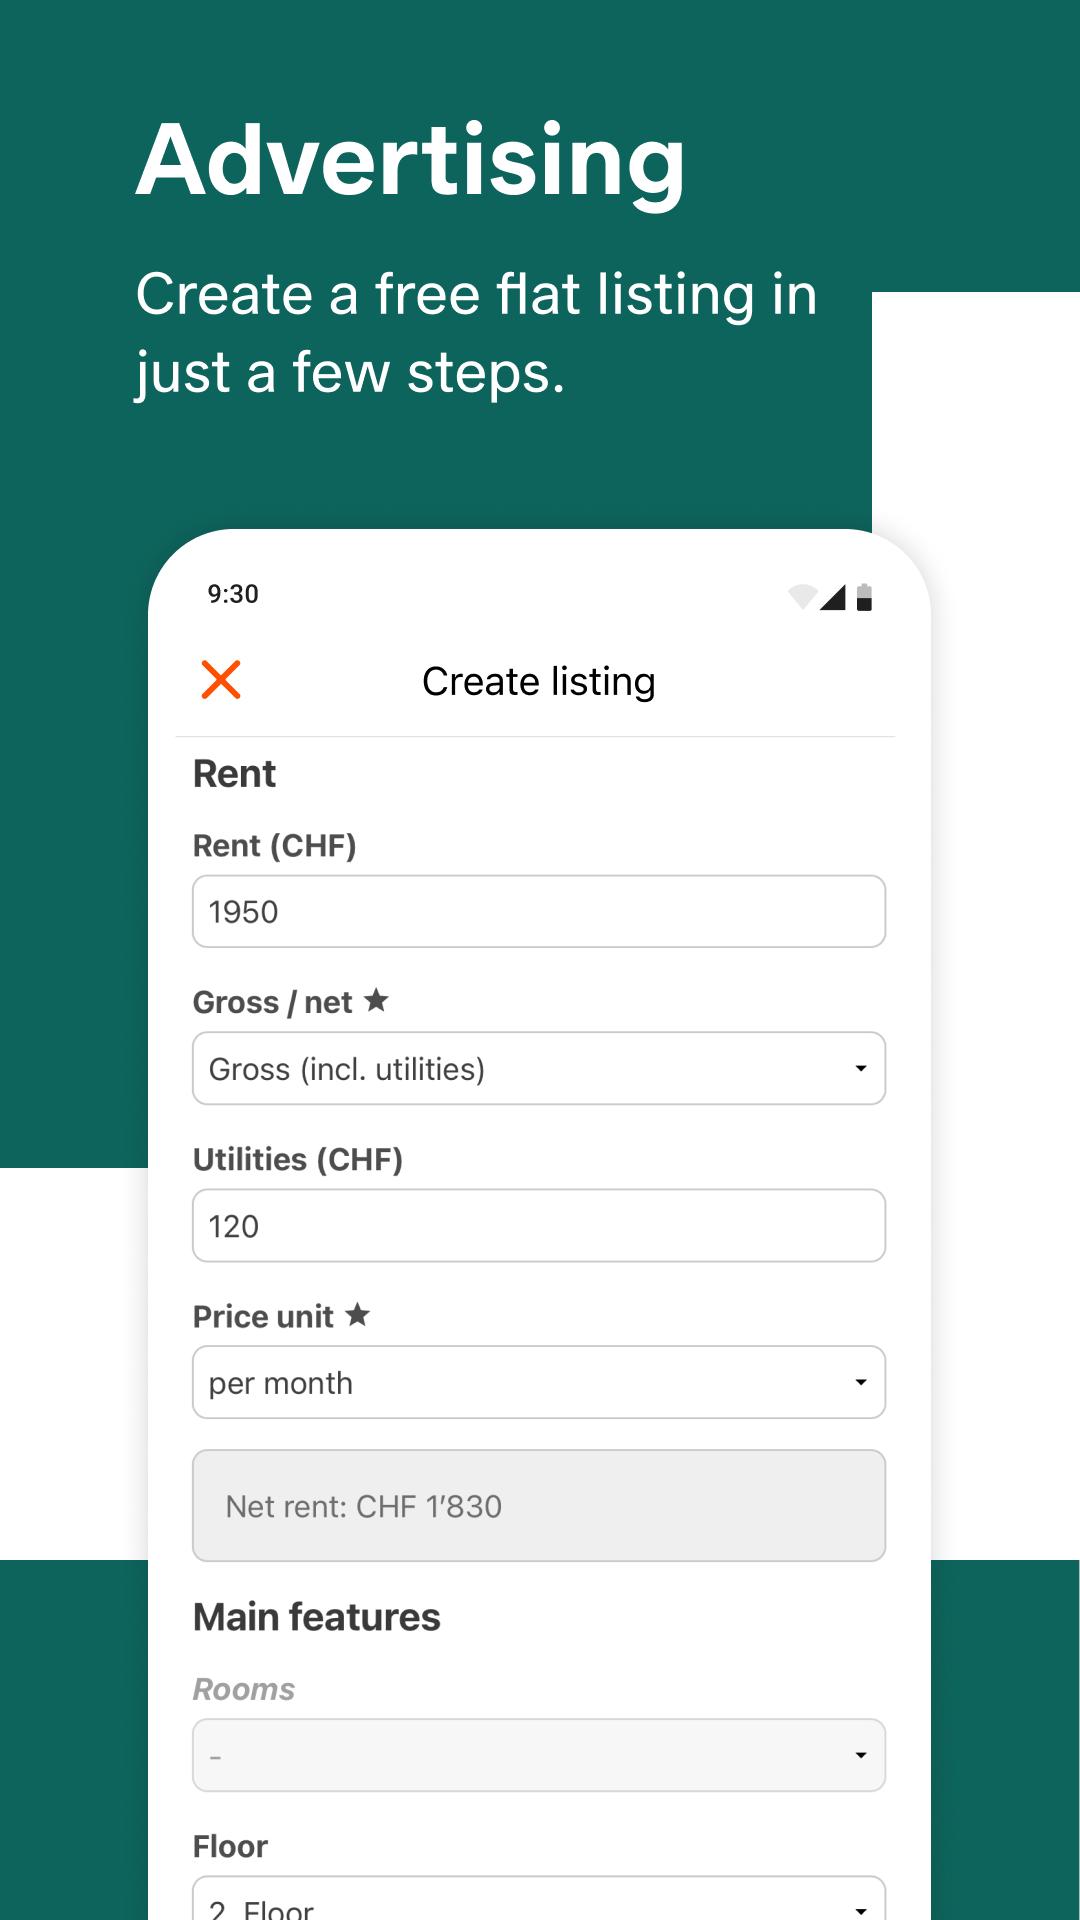Tap the cellular signal icon
1080x1920 pixels.
833,597
